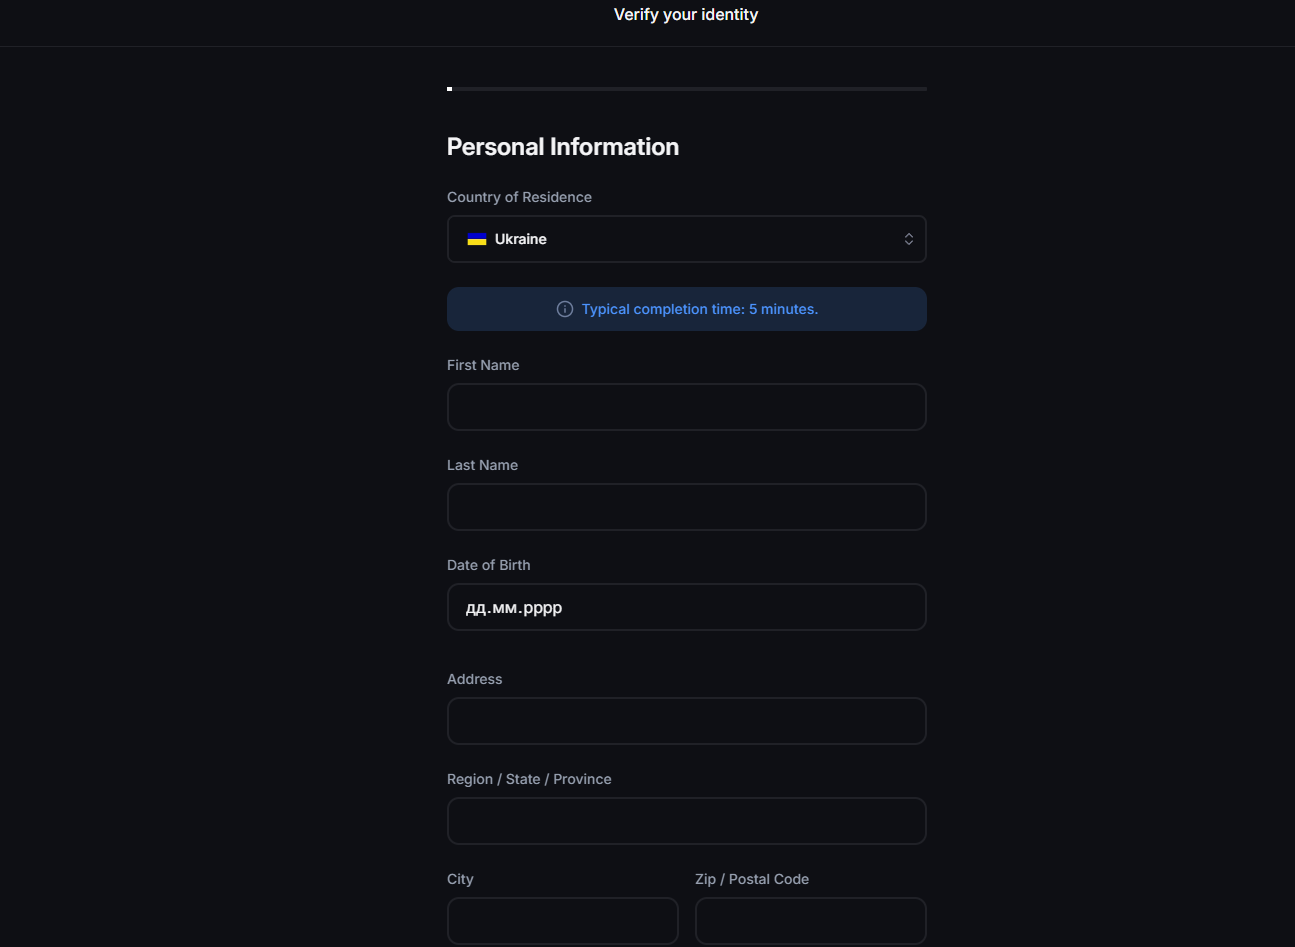Click the "Personal Information" heading

[562, 147]
